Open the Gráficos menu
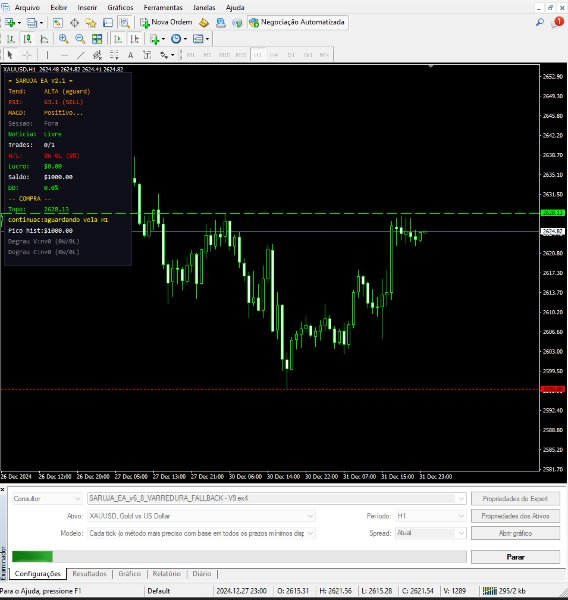Image resolution: width=568 pixels, height=600 pixels. pos(120,7)
